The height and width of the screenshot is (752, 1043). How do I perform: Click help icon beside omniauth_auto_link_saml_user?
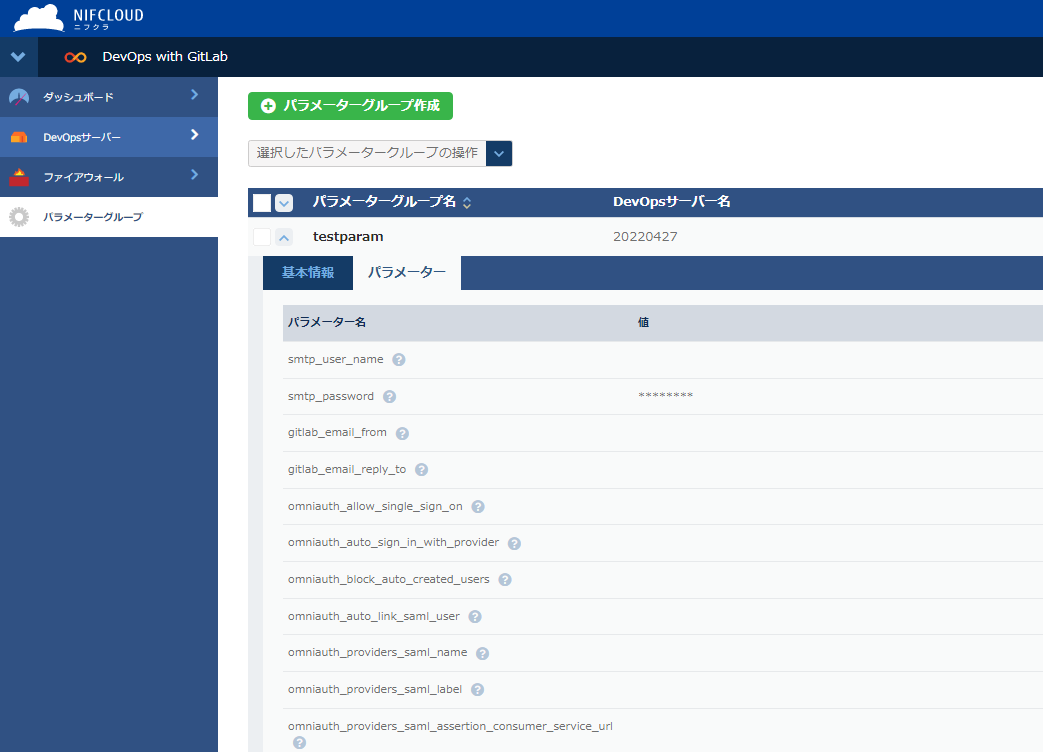475,617
